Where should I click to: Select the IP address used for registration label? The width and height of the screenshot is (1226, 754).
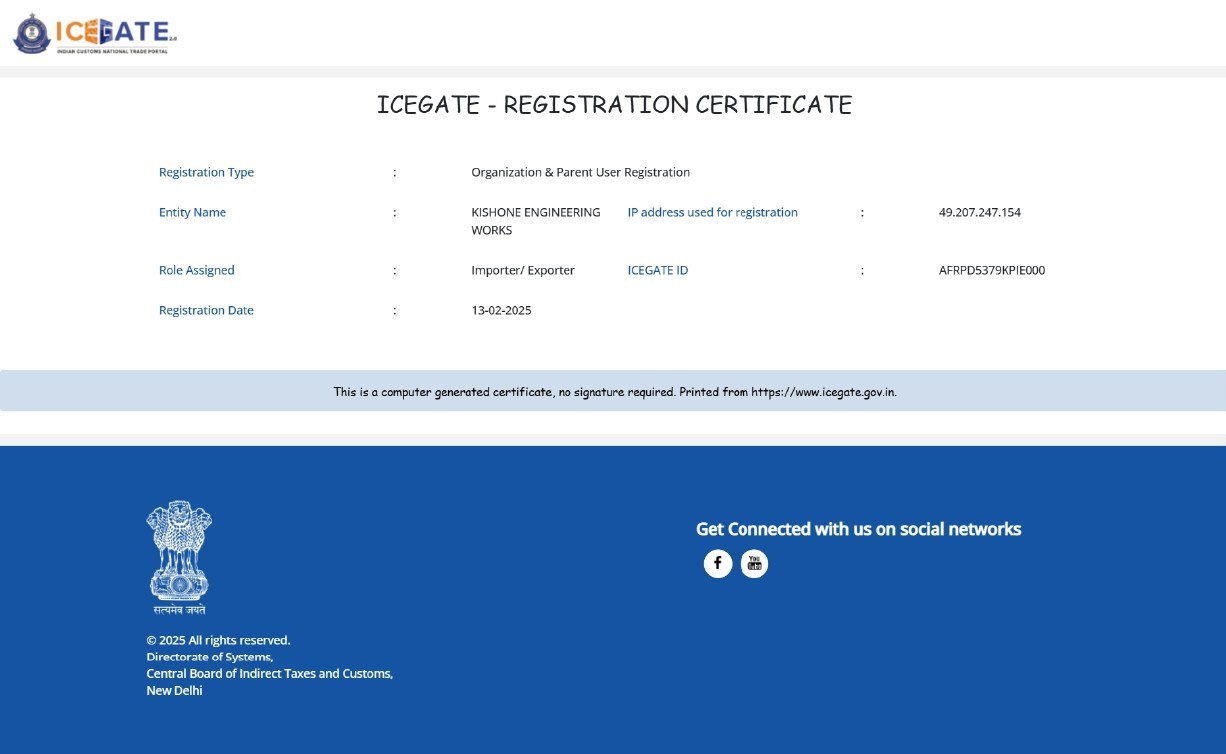point(712,212)
